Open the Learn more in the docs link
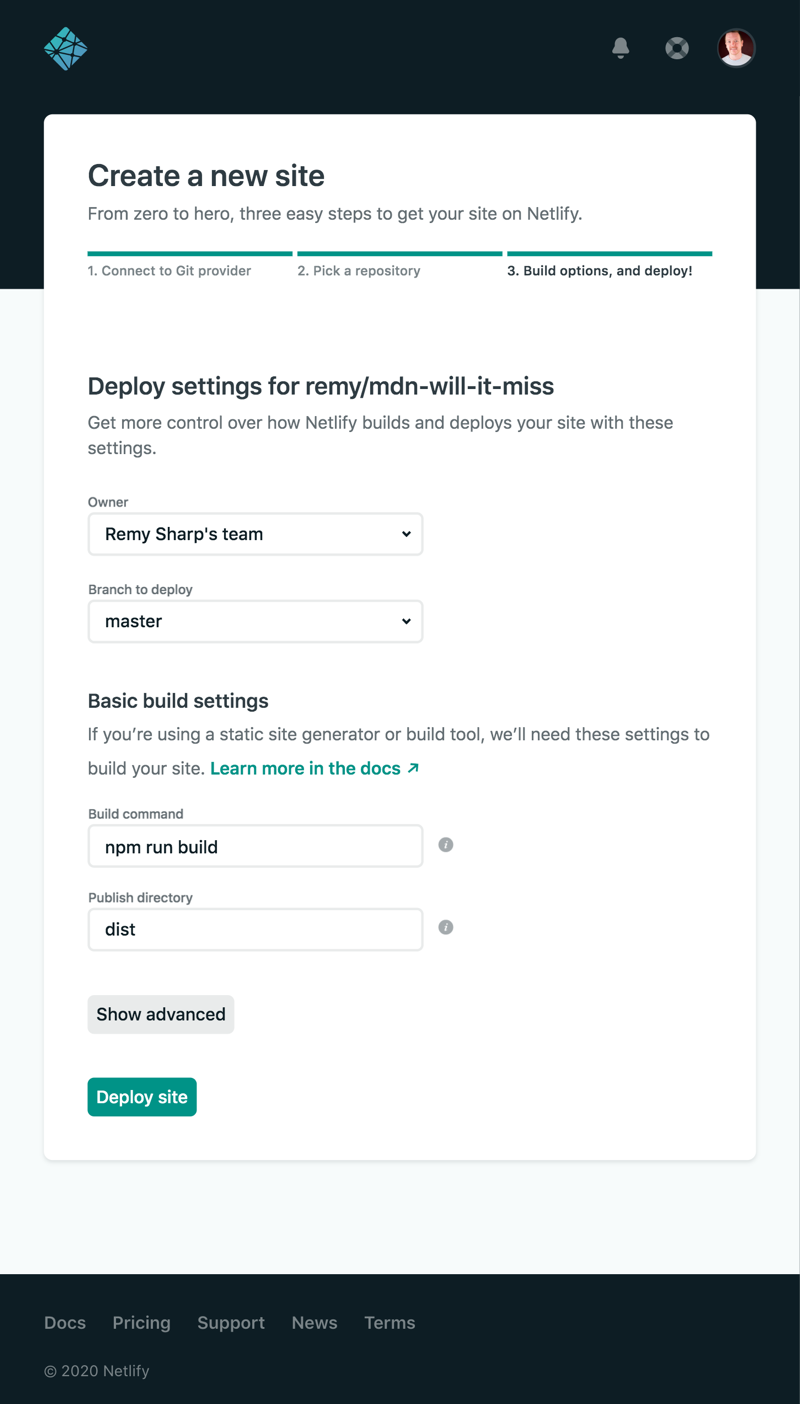800x1404 pixels. click(305, 768)
